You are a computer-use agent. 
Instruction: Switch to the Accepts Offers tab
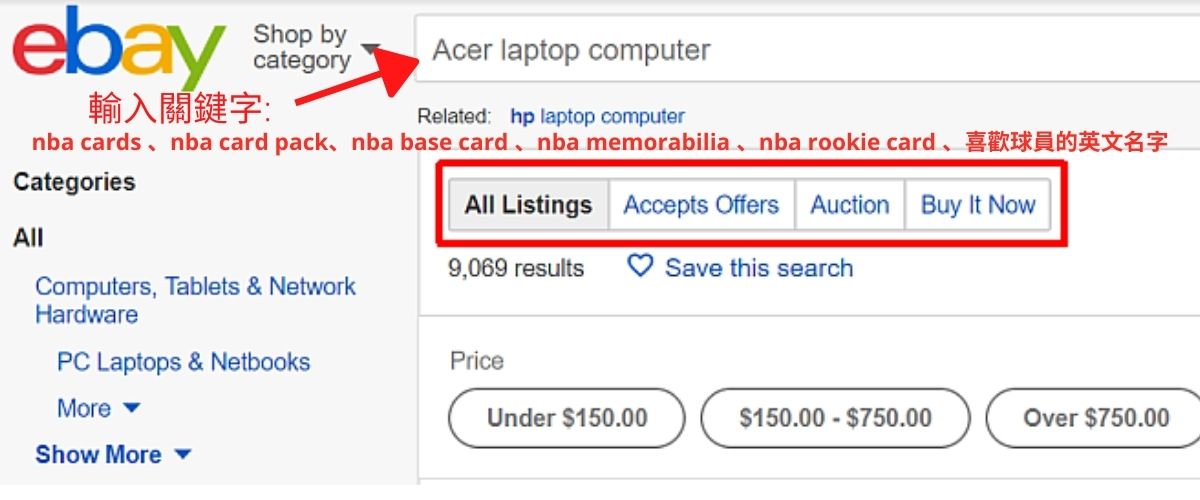coord(701,205)
